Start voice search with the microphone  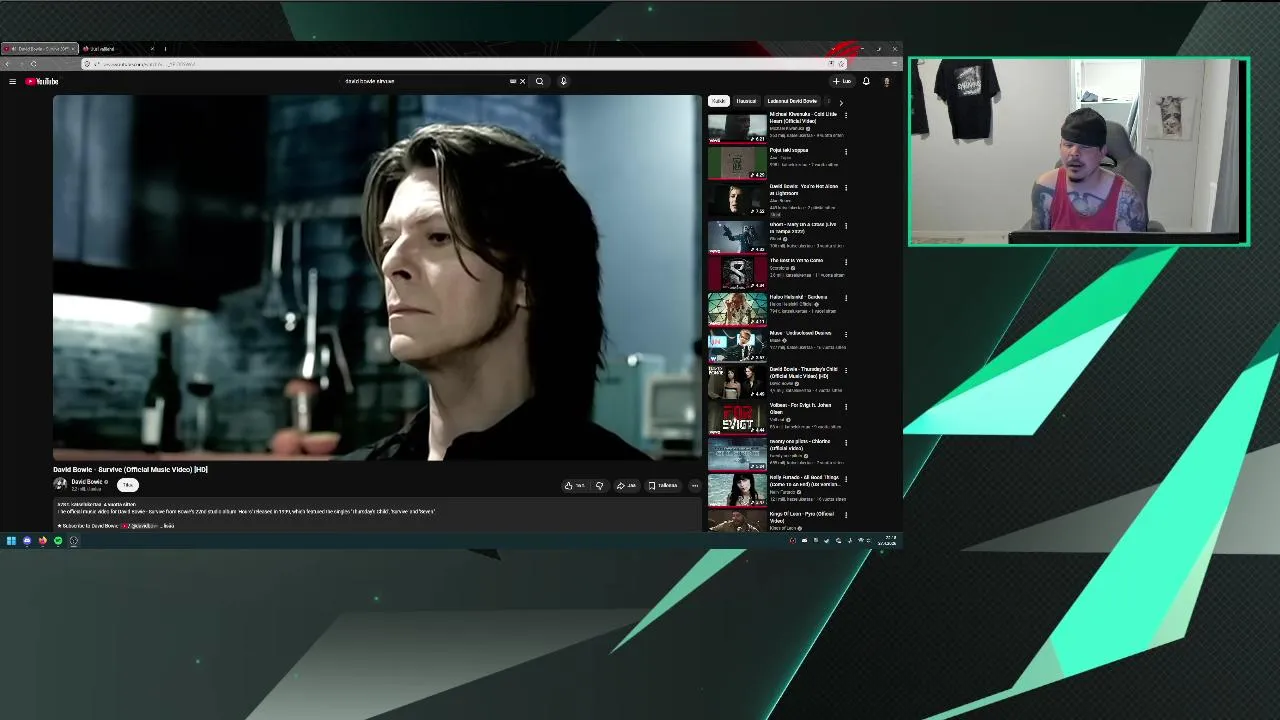point(563,81)
